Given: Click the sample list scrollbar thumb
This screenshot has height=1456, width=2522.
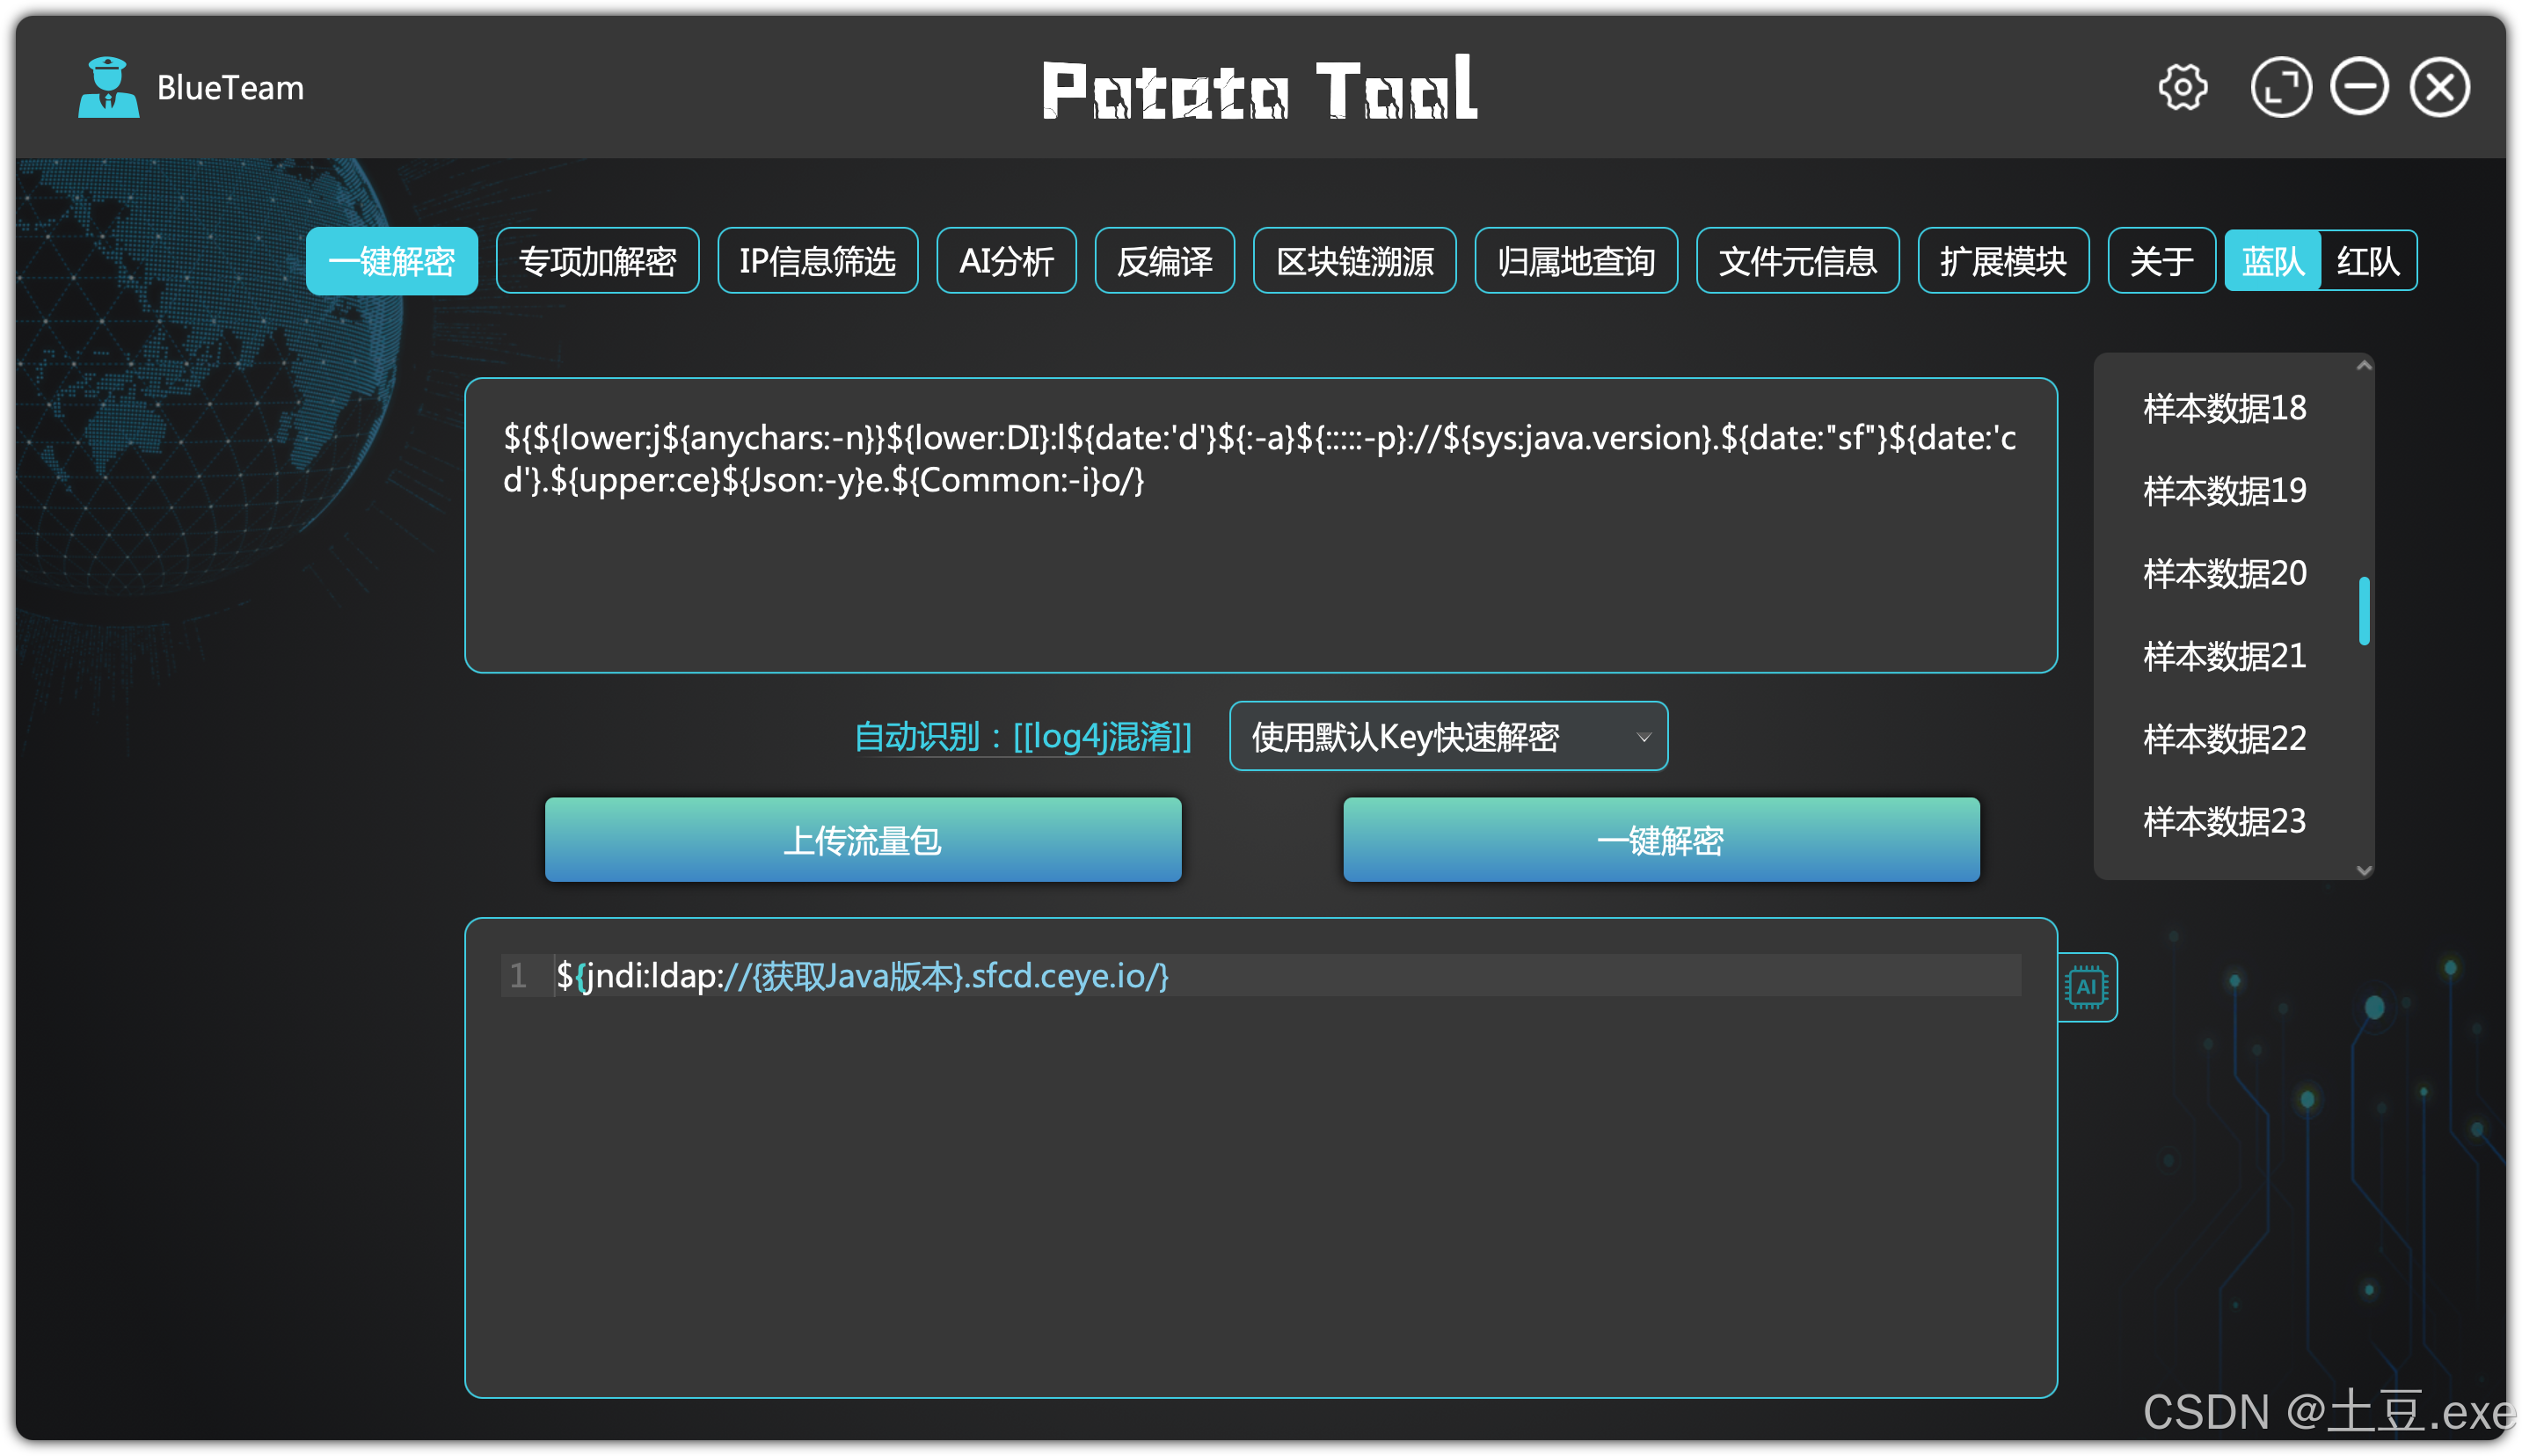Looking at the screenshot, I should (2364, 611).
